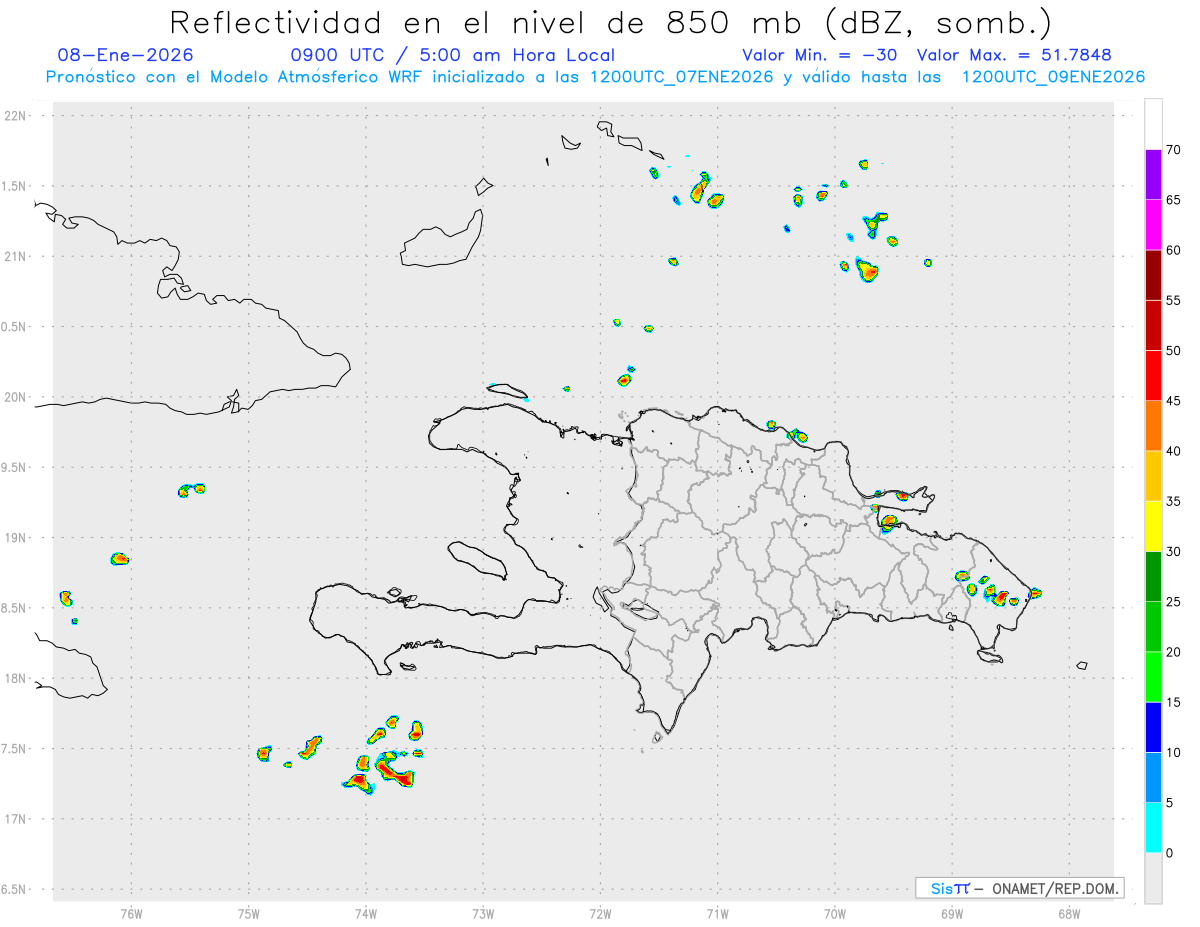
Task: Click the '40' value on the color scale
Action: point(1173,451)
